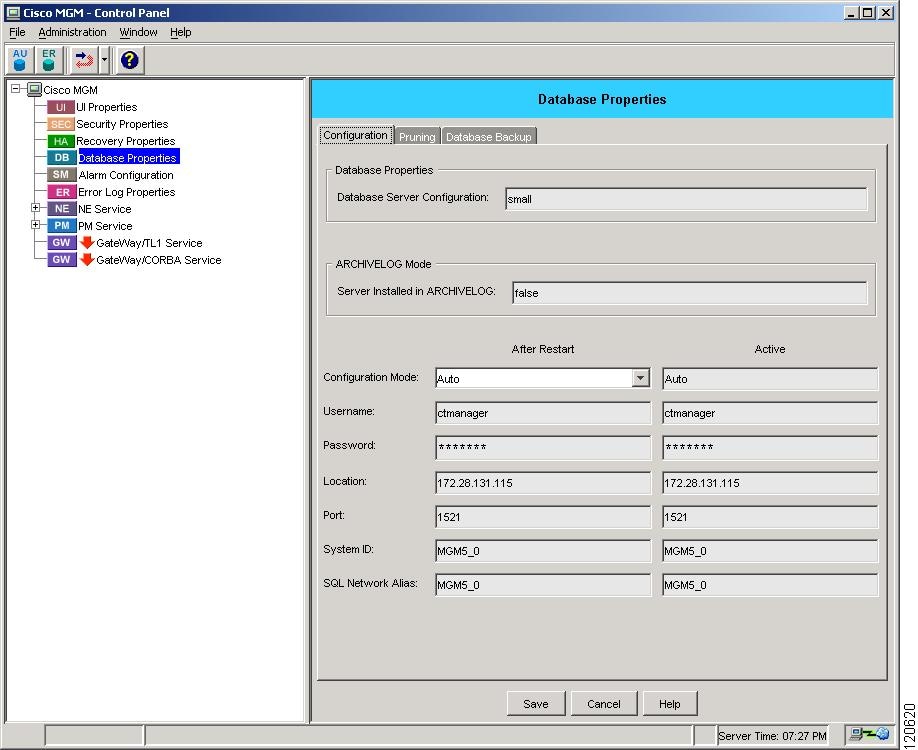Click the PM icon for PM Service
This screenshot has width=918, height=750.
click(61, 225)
